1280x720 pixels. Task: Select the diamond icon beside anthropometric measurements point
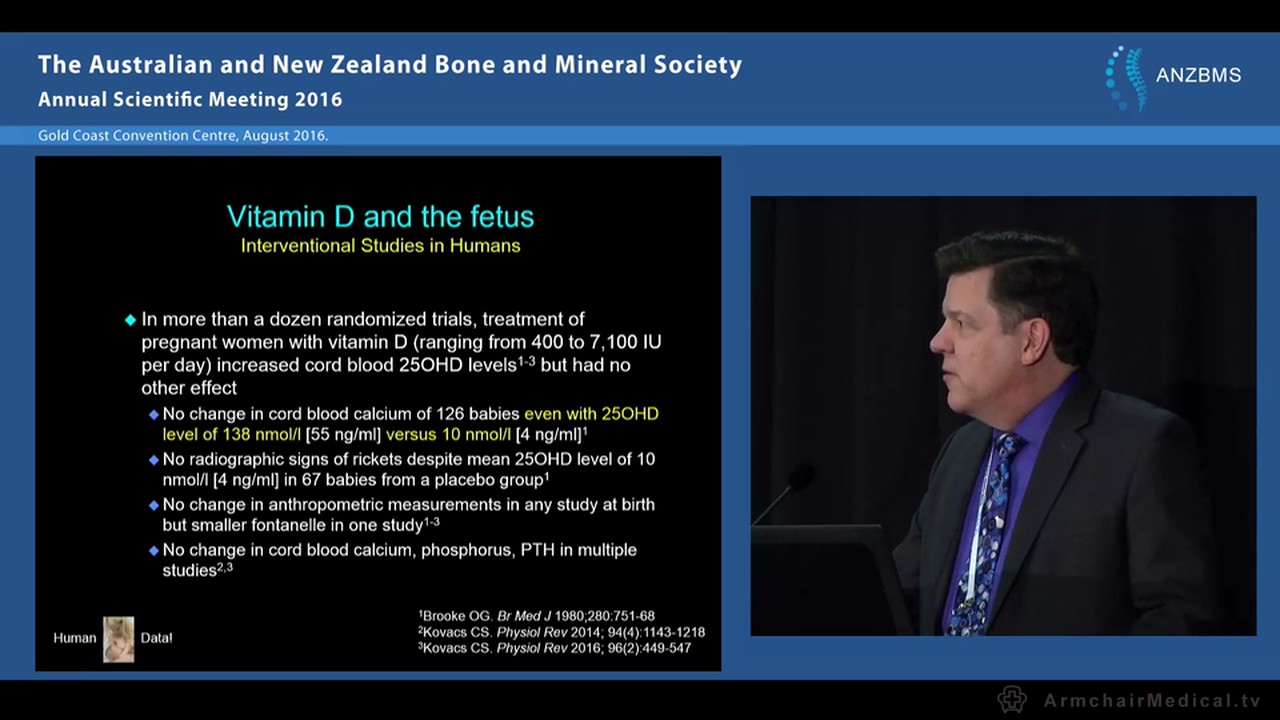pyautogui.click(x=153, y=504)
